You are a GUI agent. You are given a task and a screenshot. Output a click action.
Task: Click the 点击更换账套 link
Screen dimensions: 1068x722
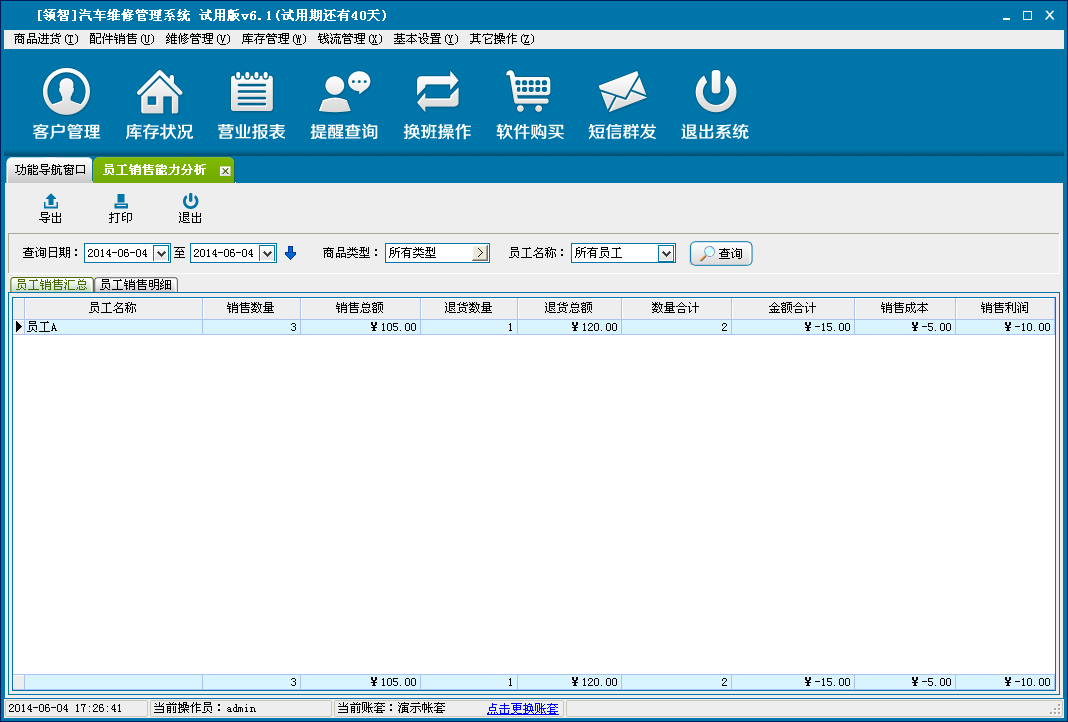click(523, 708)
